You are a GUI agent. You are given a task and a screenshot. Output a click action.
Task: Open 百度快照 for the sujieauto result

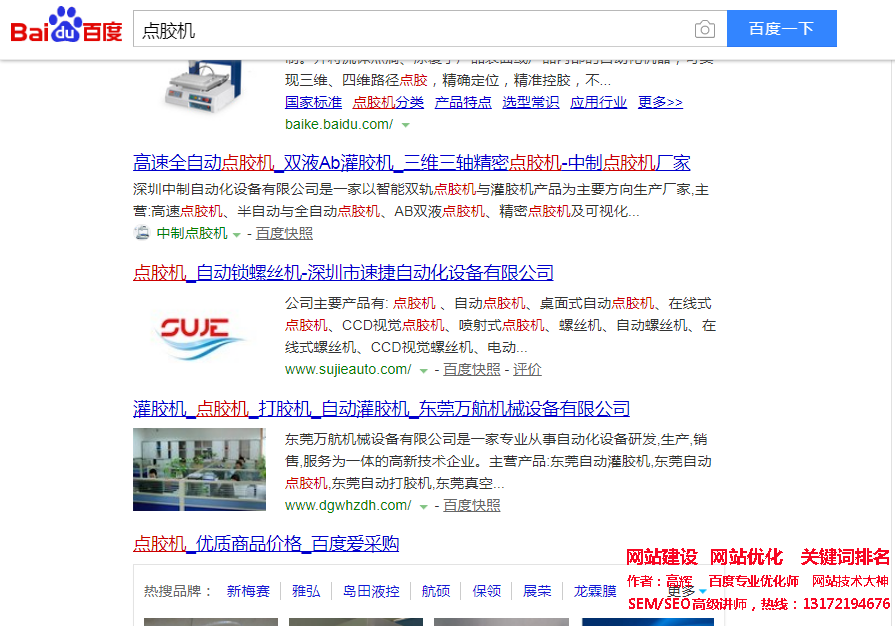[472, 369]
